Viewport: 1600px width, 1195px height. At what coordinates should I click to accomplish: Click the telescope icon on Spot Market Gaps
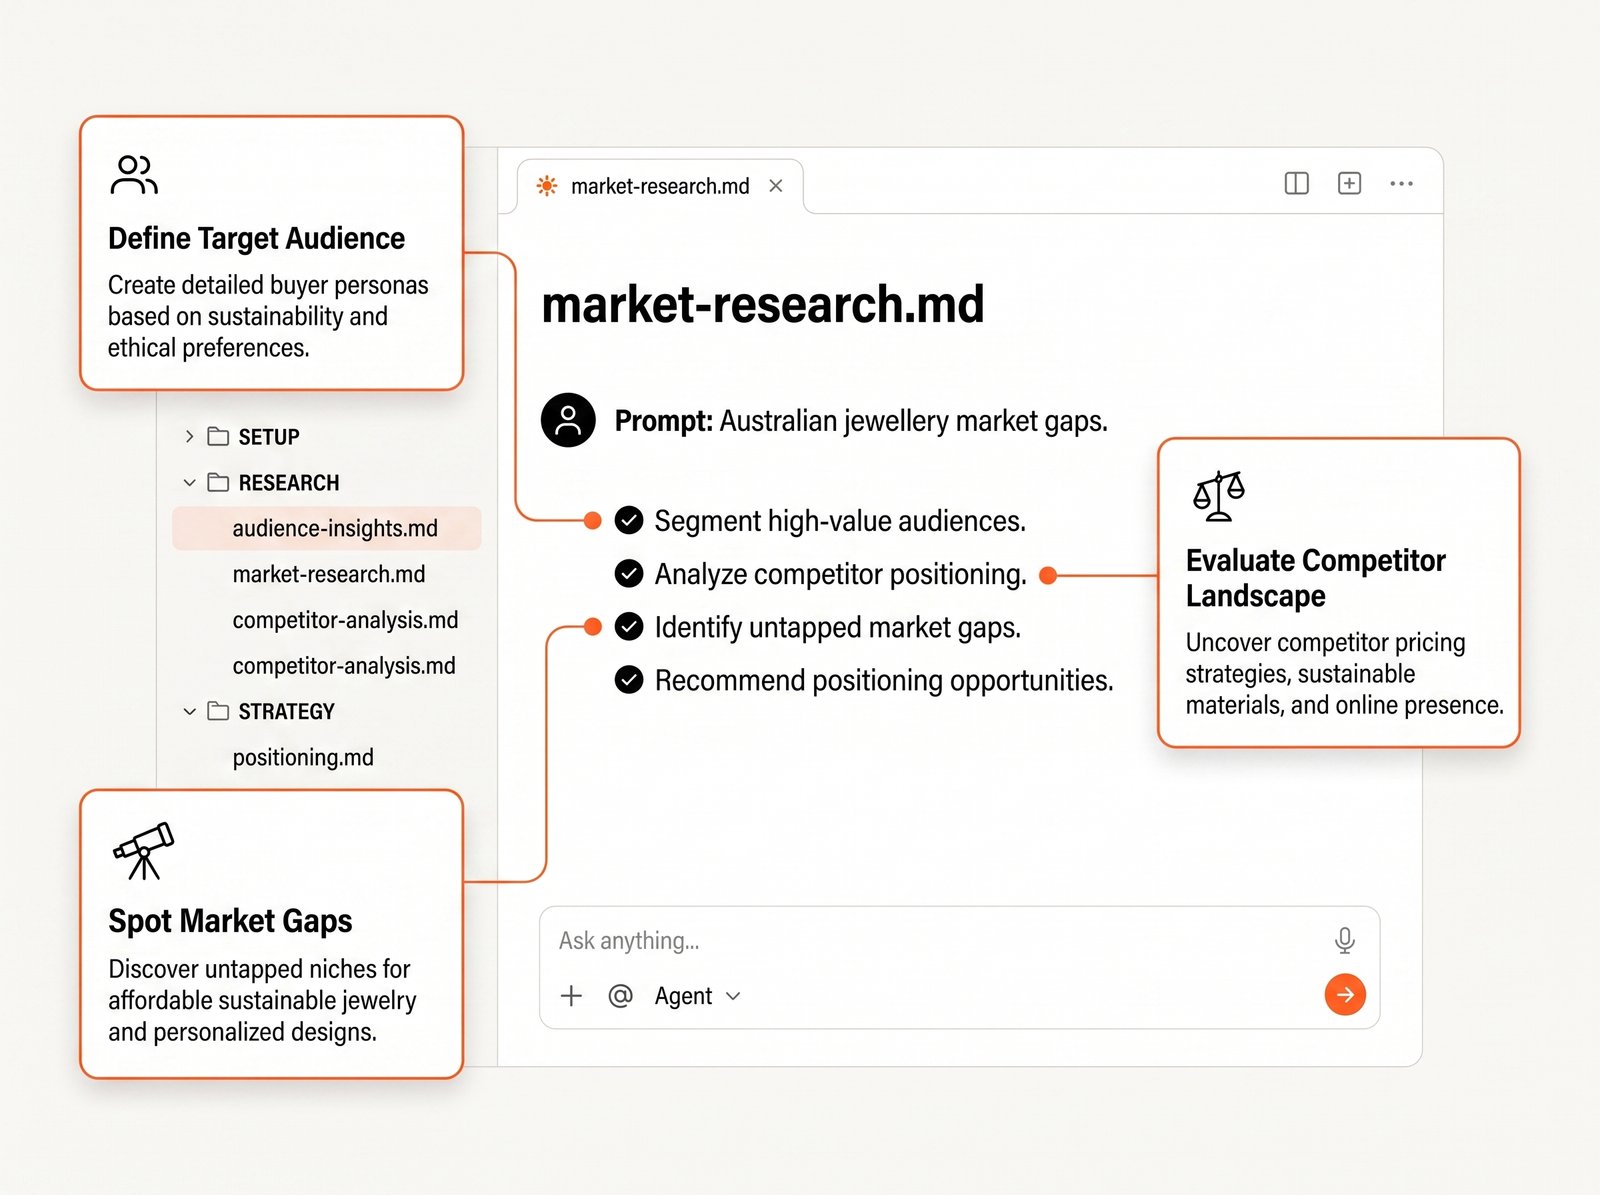click(x=144, y=851)
